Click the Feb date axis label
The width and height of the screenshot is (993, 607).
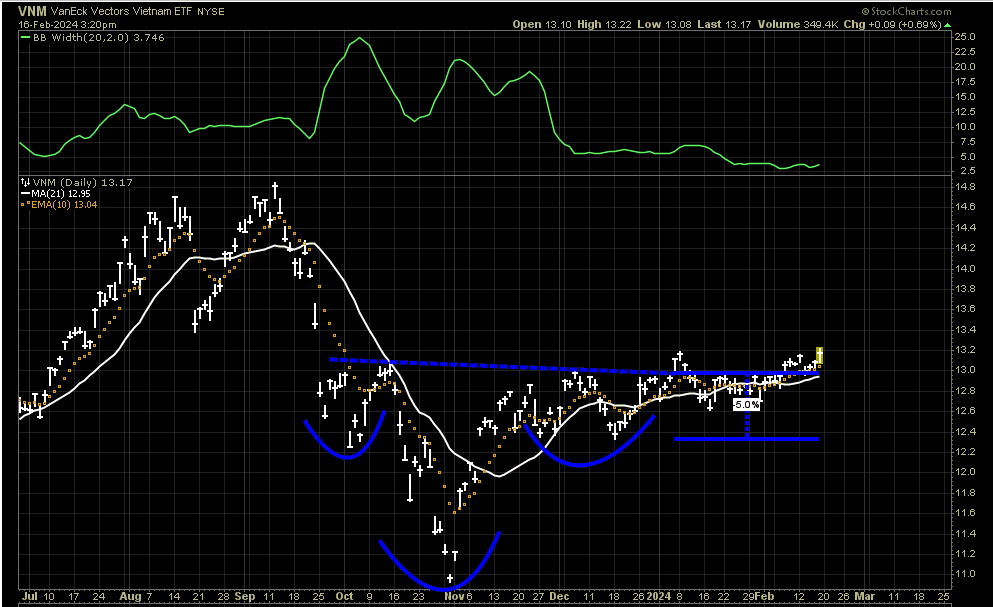coord(764,596)
